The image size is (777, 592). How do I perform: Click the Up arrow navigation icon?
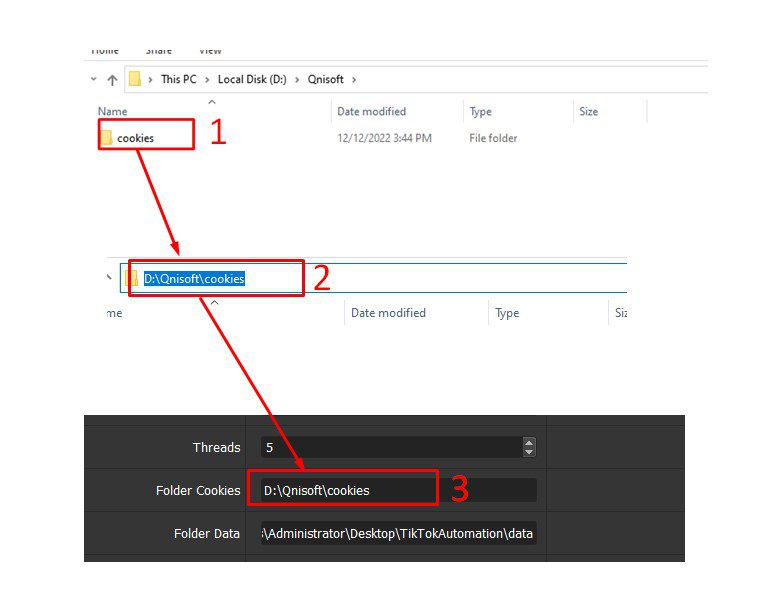click(x=112, y=80)
